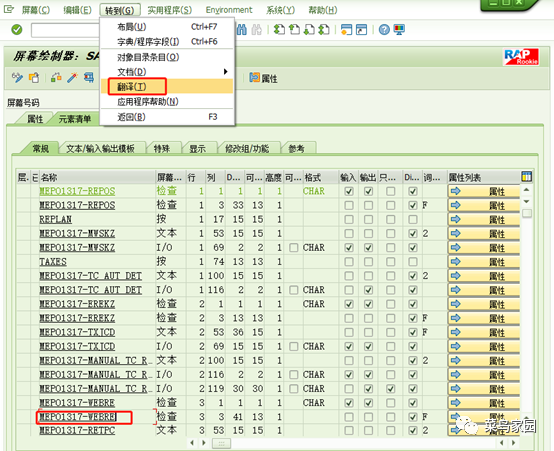This screenshot has width=554, height=451.
Task: Go to the previous page icon
Action: (x=294, y=30)
